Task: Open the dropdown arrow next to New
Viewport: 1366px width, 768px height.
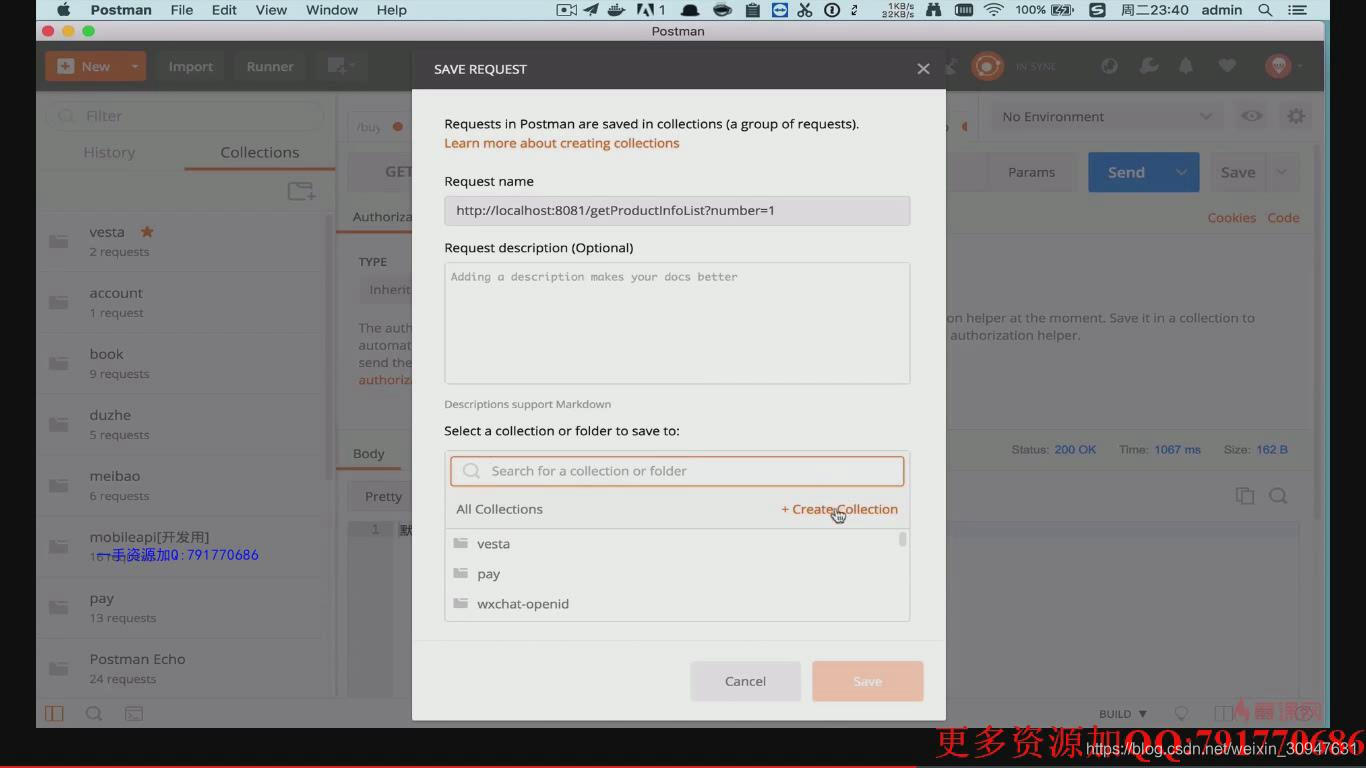Action: pos(134,66)
